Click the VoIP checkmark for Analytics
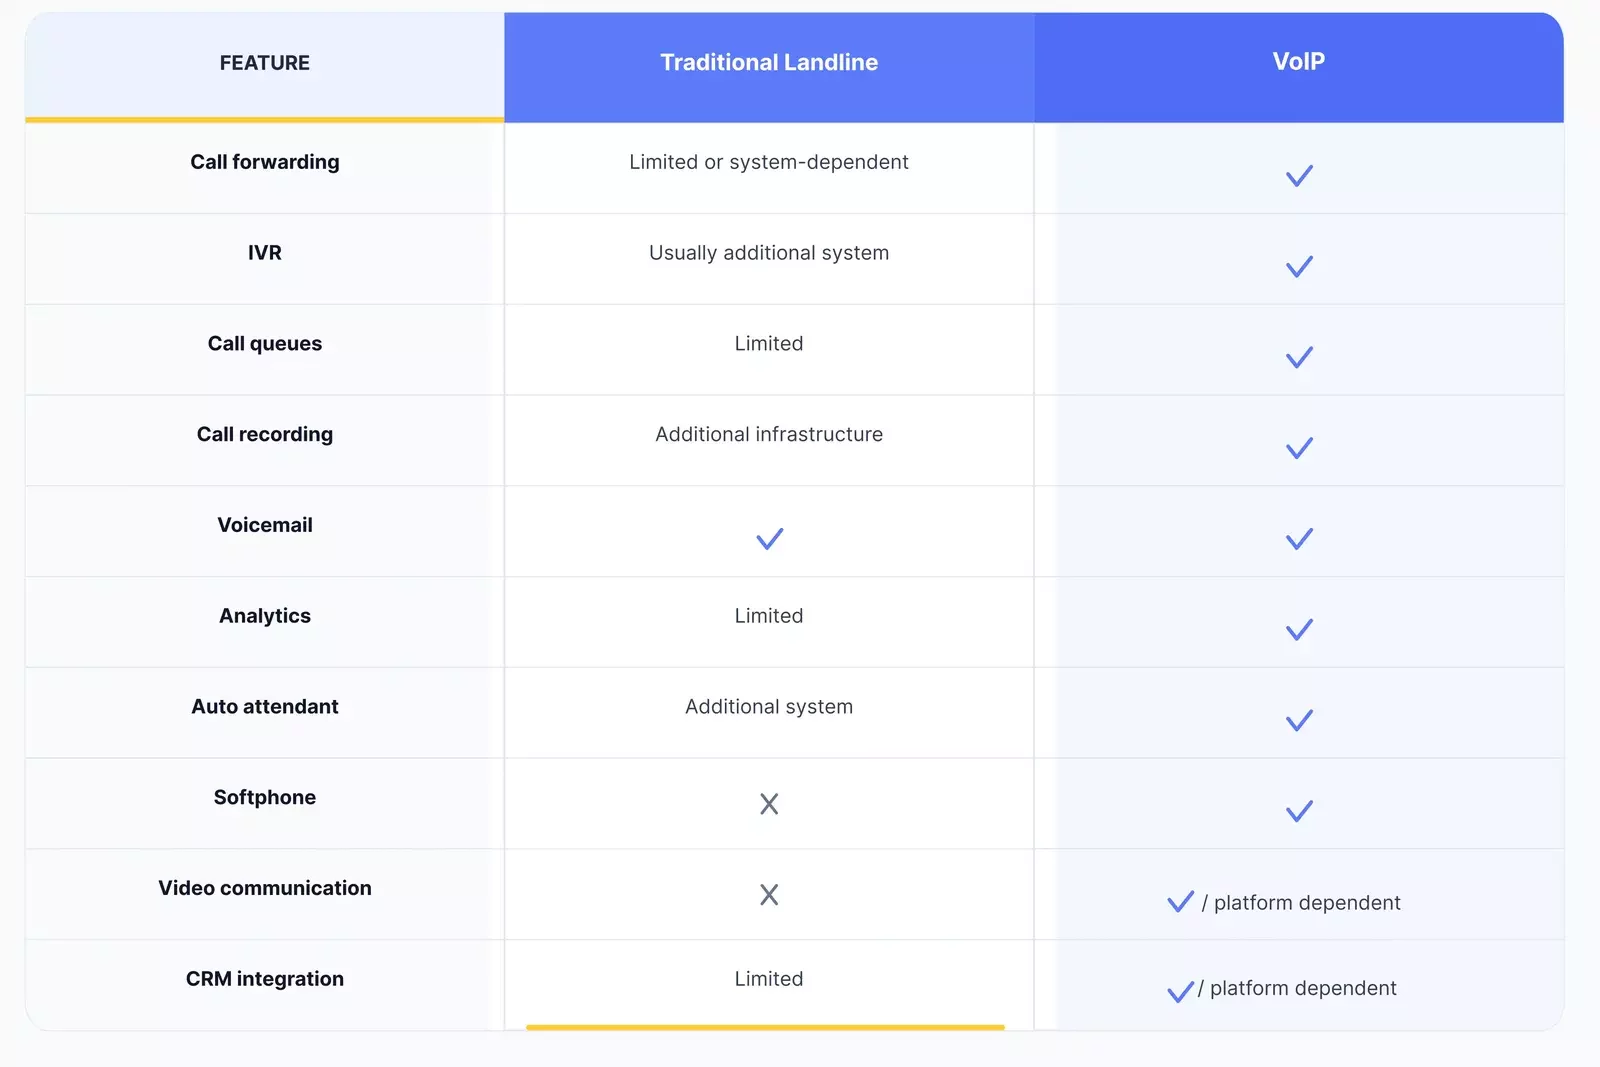This screenshot has width=1600, height=1067. (x=1299, y=630)
